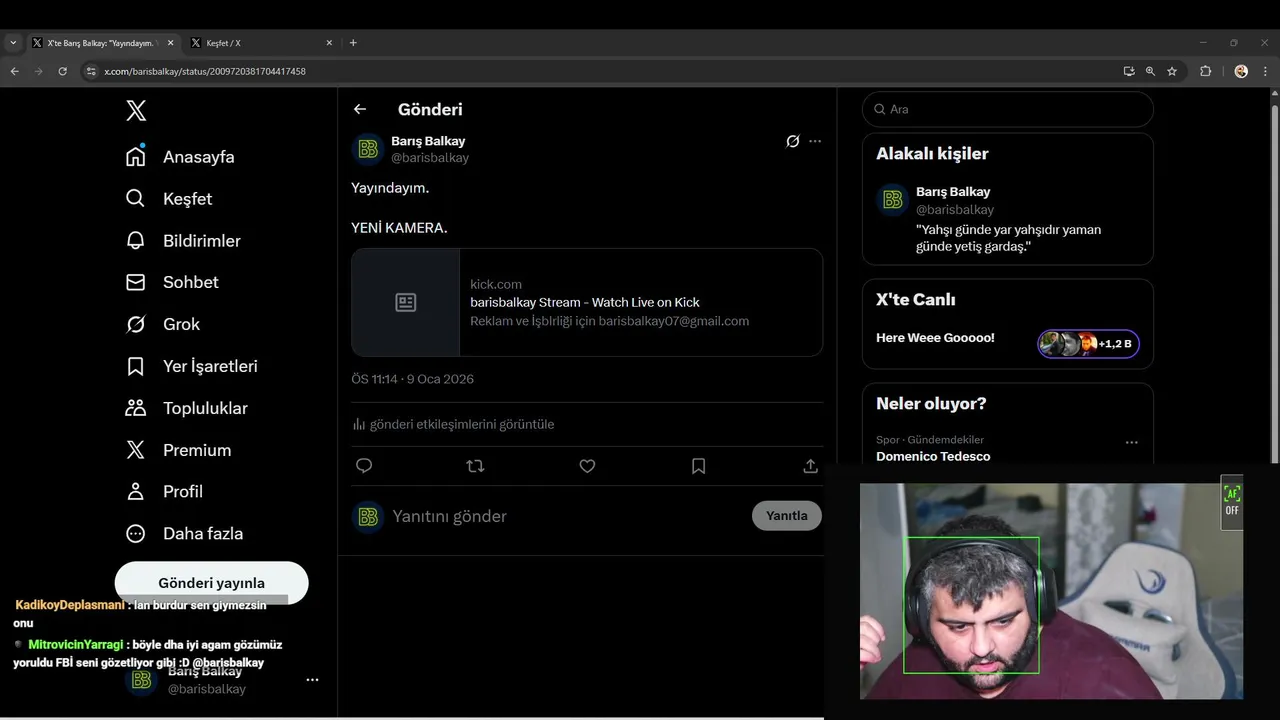
Task: Open account menu ellipsis at bottom left
Action: (312, 680)
